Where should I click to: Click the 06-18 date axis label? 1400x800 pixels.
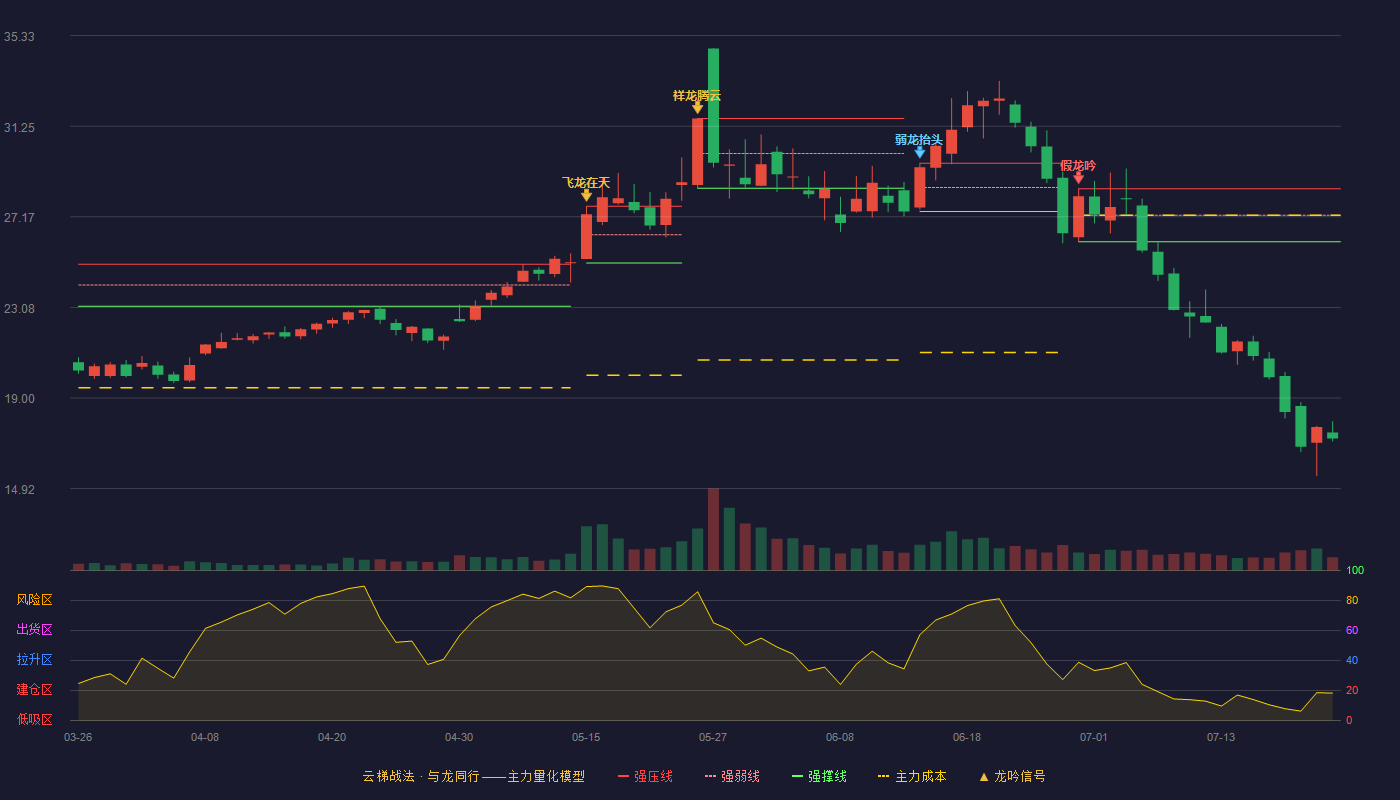coord(967,737)
